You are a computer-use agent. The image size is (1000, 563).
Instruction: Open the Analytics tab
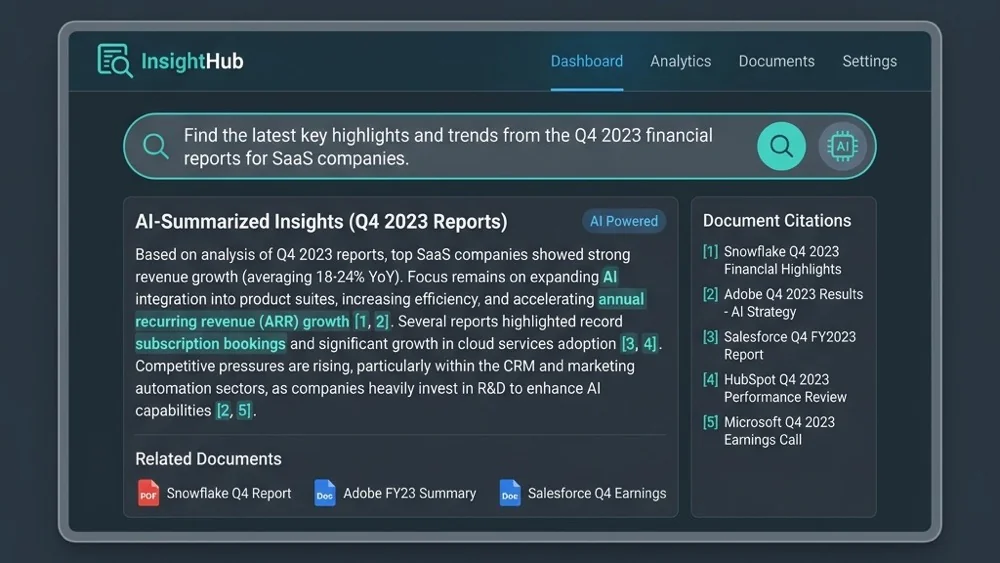pos(680,61)
